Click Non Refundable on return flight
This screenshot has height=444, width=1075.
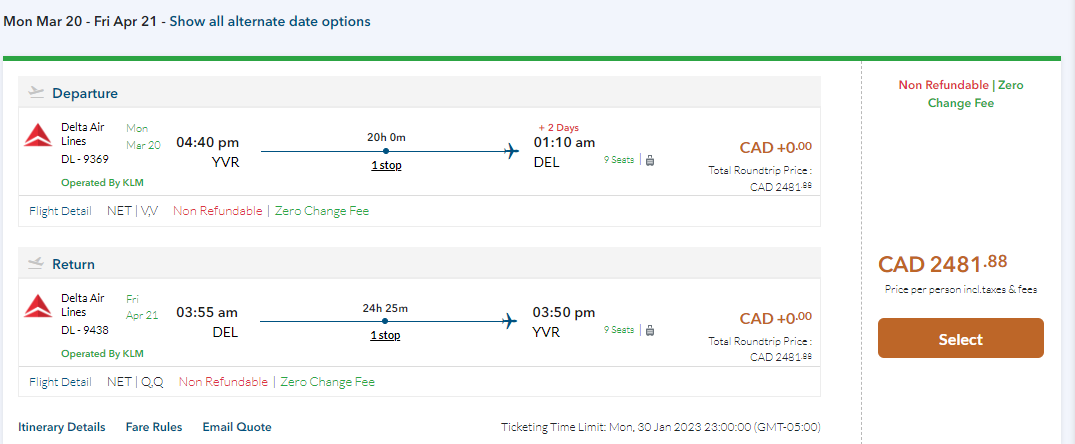point(223,381)
